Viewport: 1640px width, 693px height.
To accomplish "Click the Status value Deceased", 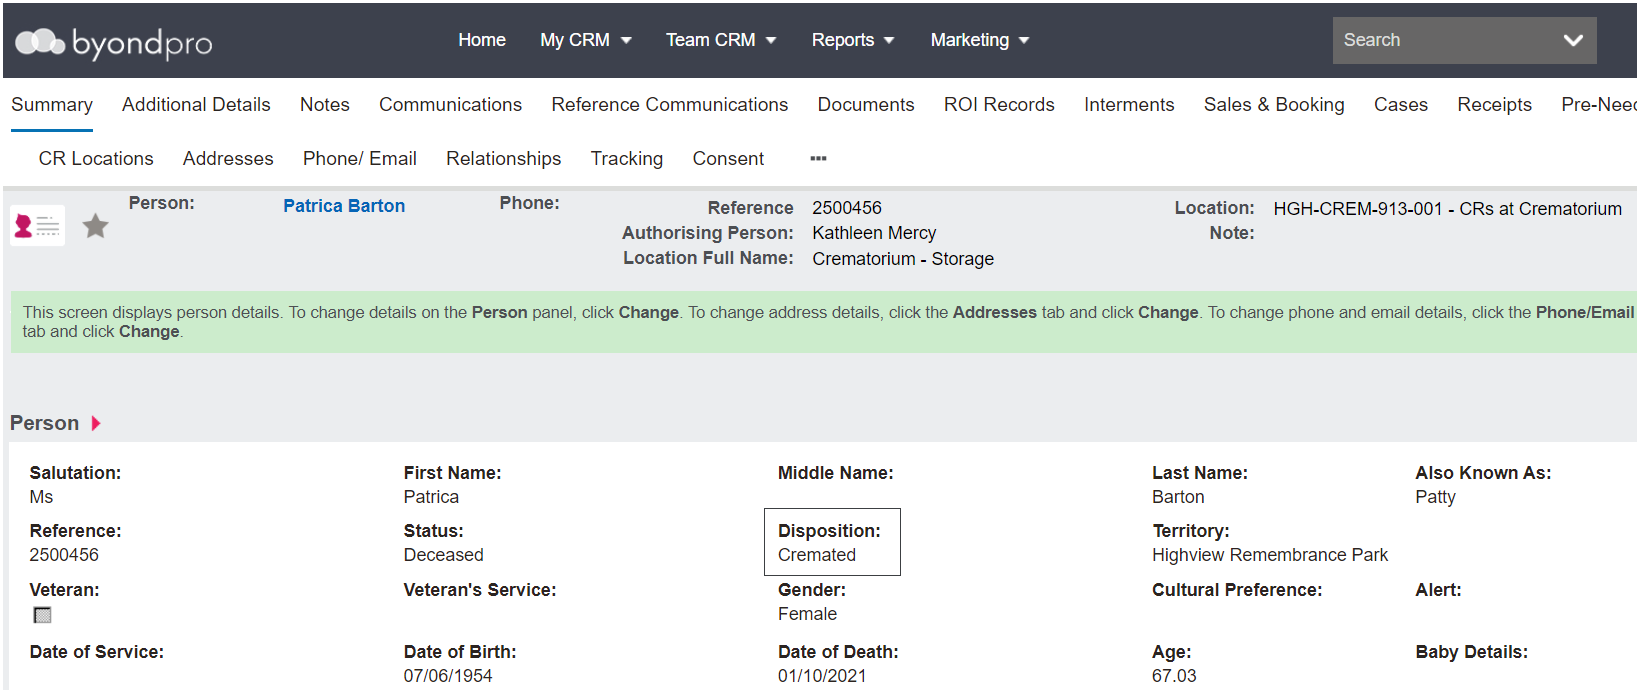I will coord(443,555).
